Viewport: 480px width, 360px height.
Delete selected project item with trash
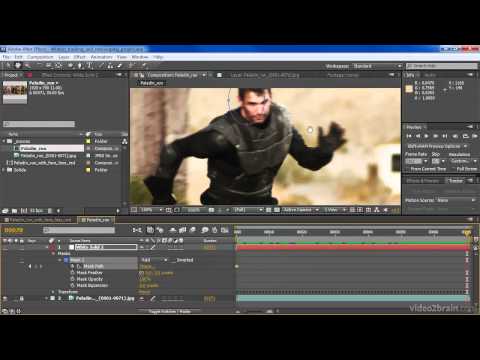pos(50,211)
